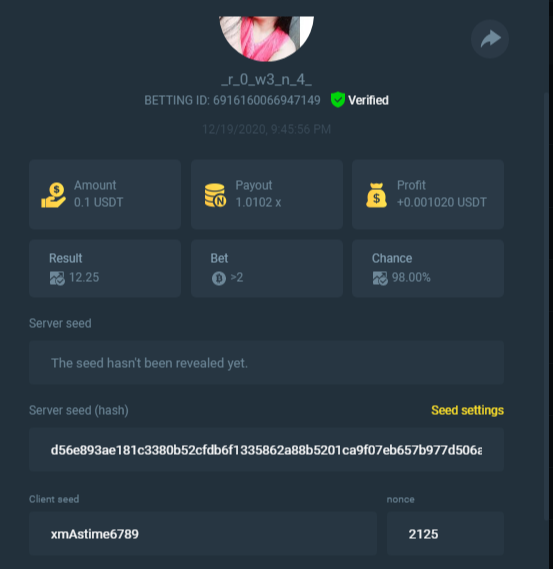Click the Amount hand-coin icon
This screenshot has width=553, height=569.
[53, 195]
